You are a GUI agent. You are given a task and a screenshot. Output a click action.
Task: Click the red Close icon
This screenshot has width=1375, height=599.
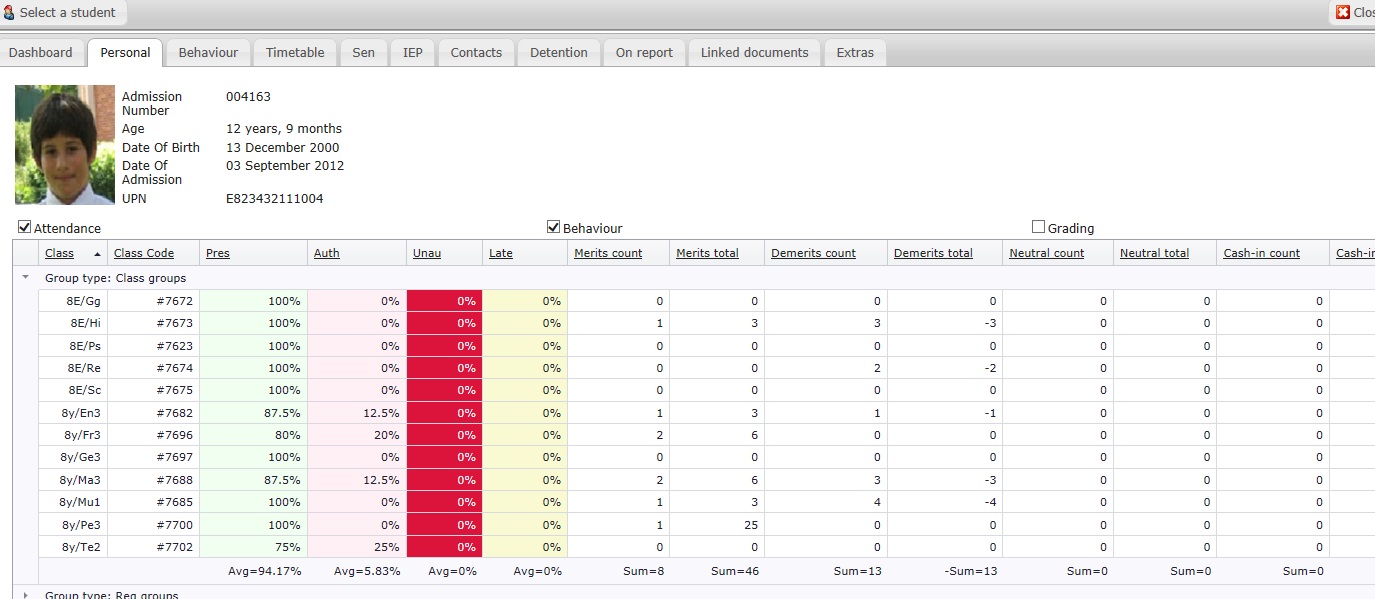click(1343, 13)
